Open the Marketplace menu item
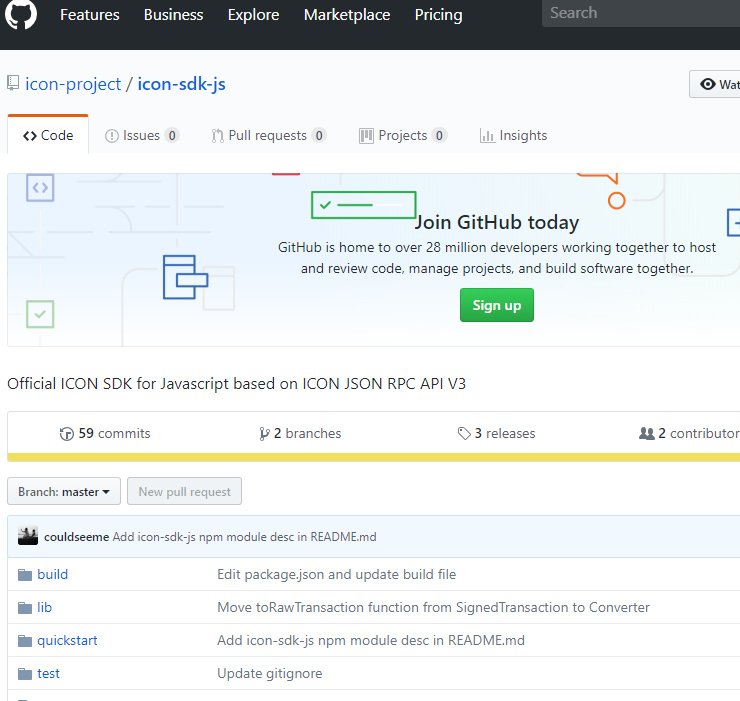This screenshot has height=701, width=740. coord(347,15)
